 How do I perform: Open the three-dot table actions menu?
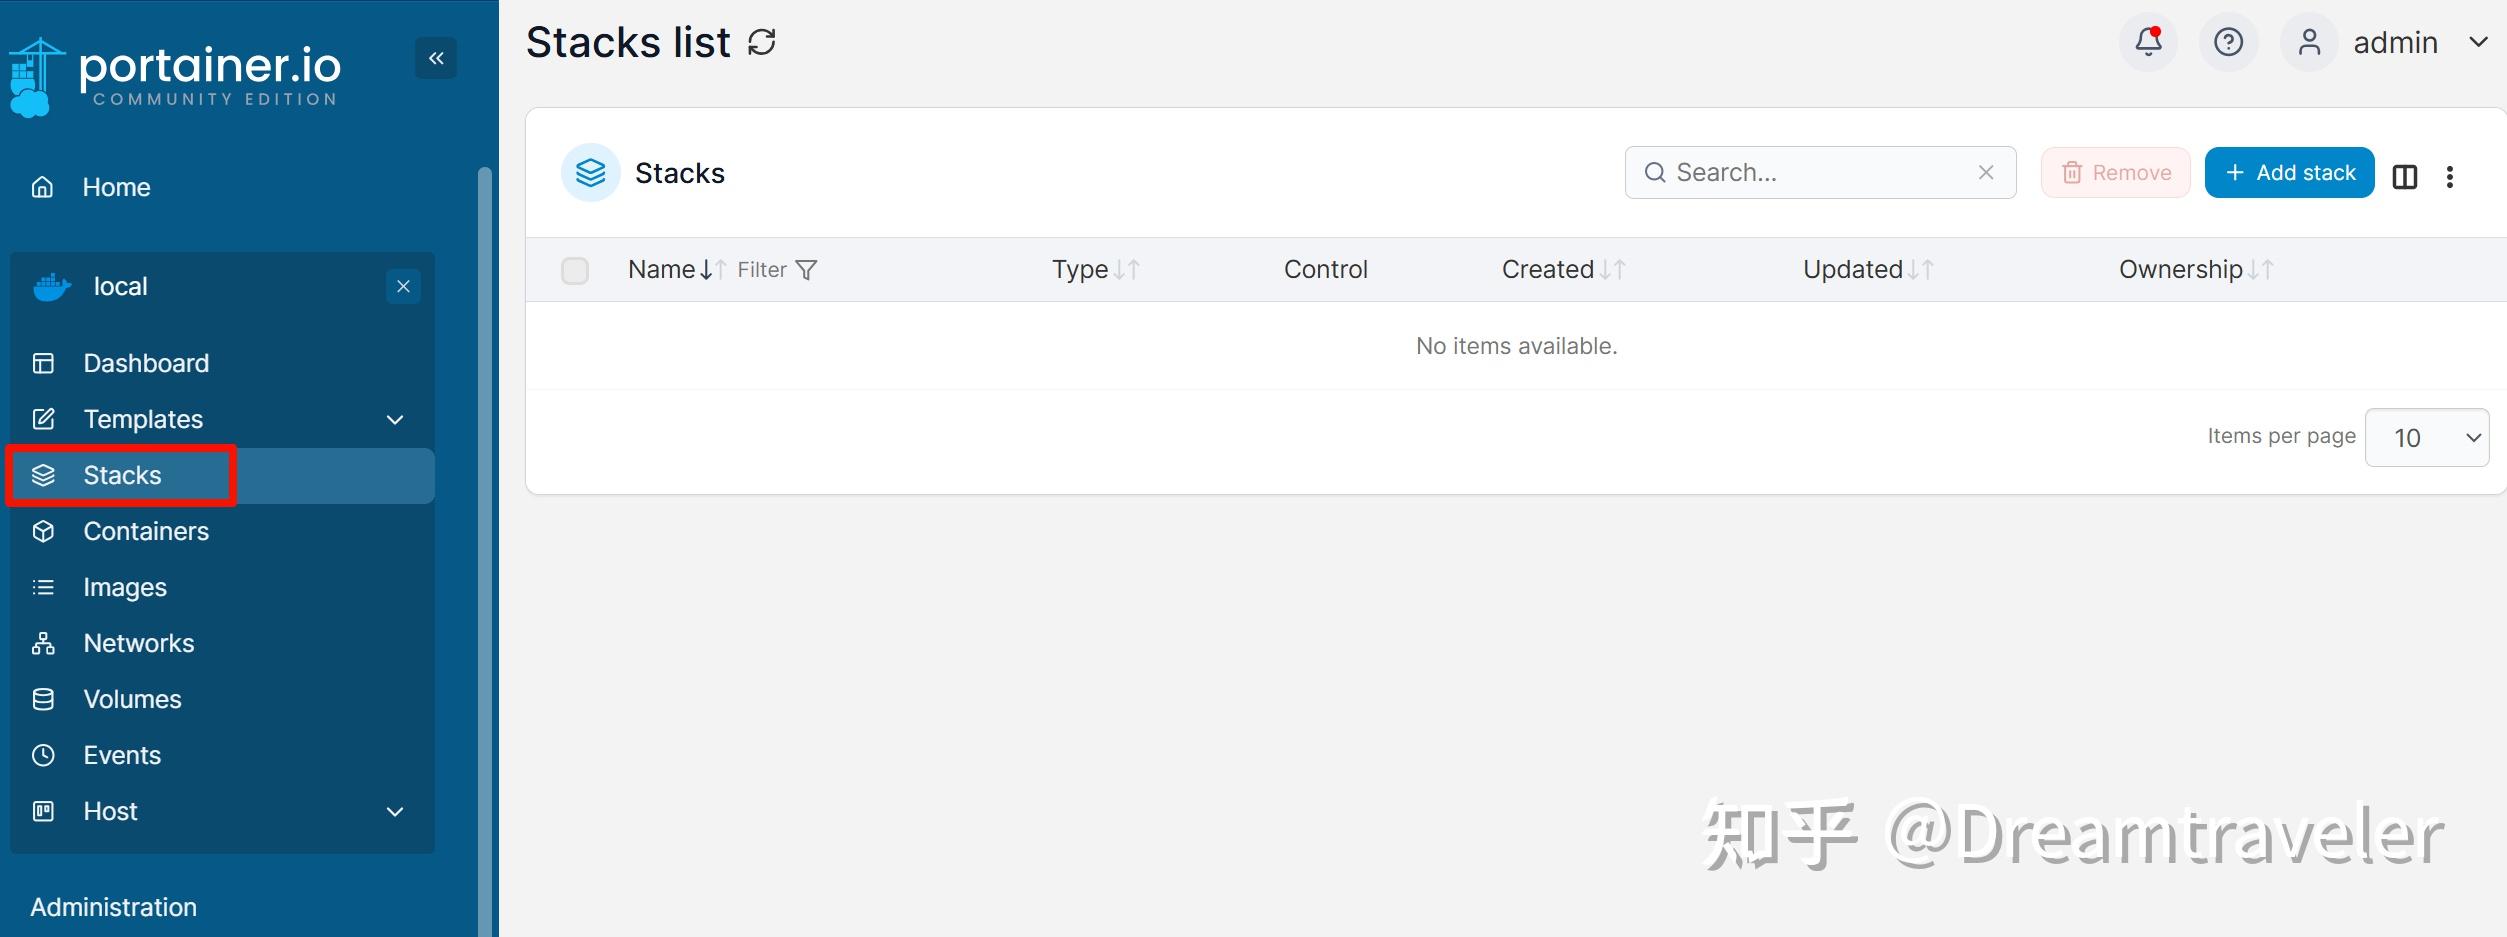coord(2449,177)
